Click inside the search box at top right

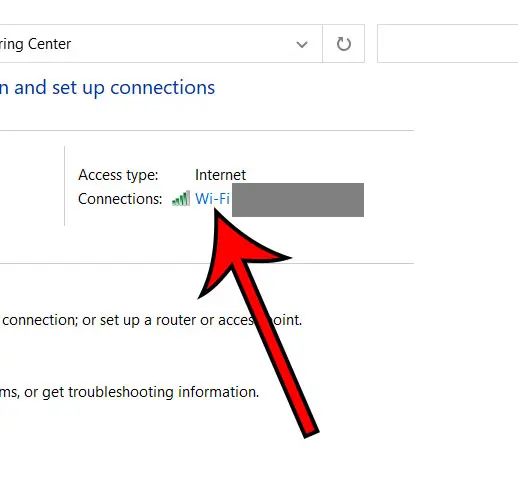[447, 43]
